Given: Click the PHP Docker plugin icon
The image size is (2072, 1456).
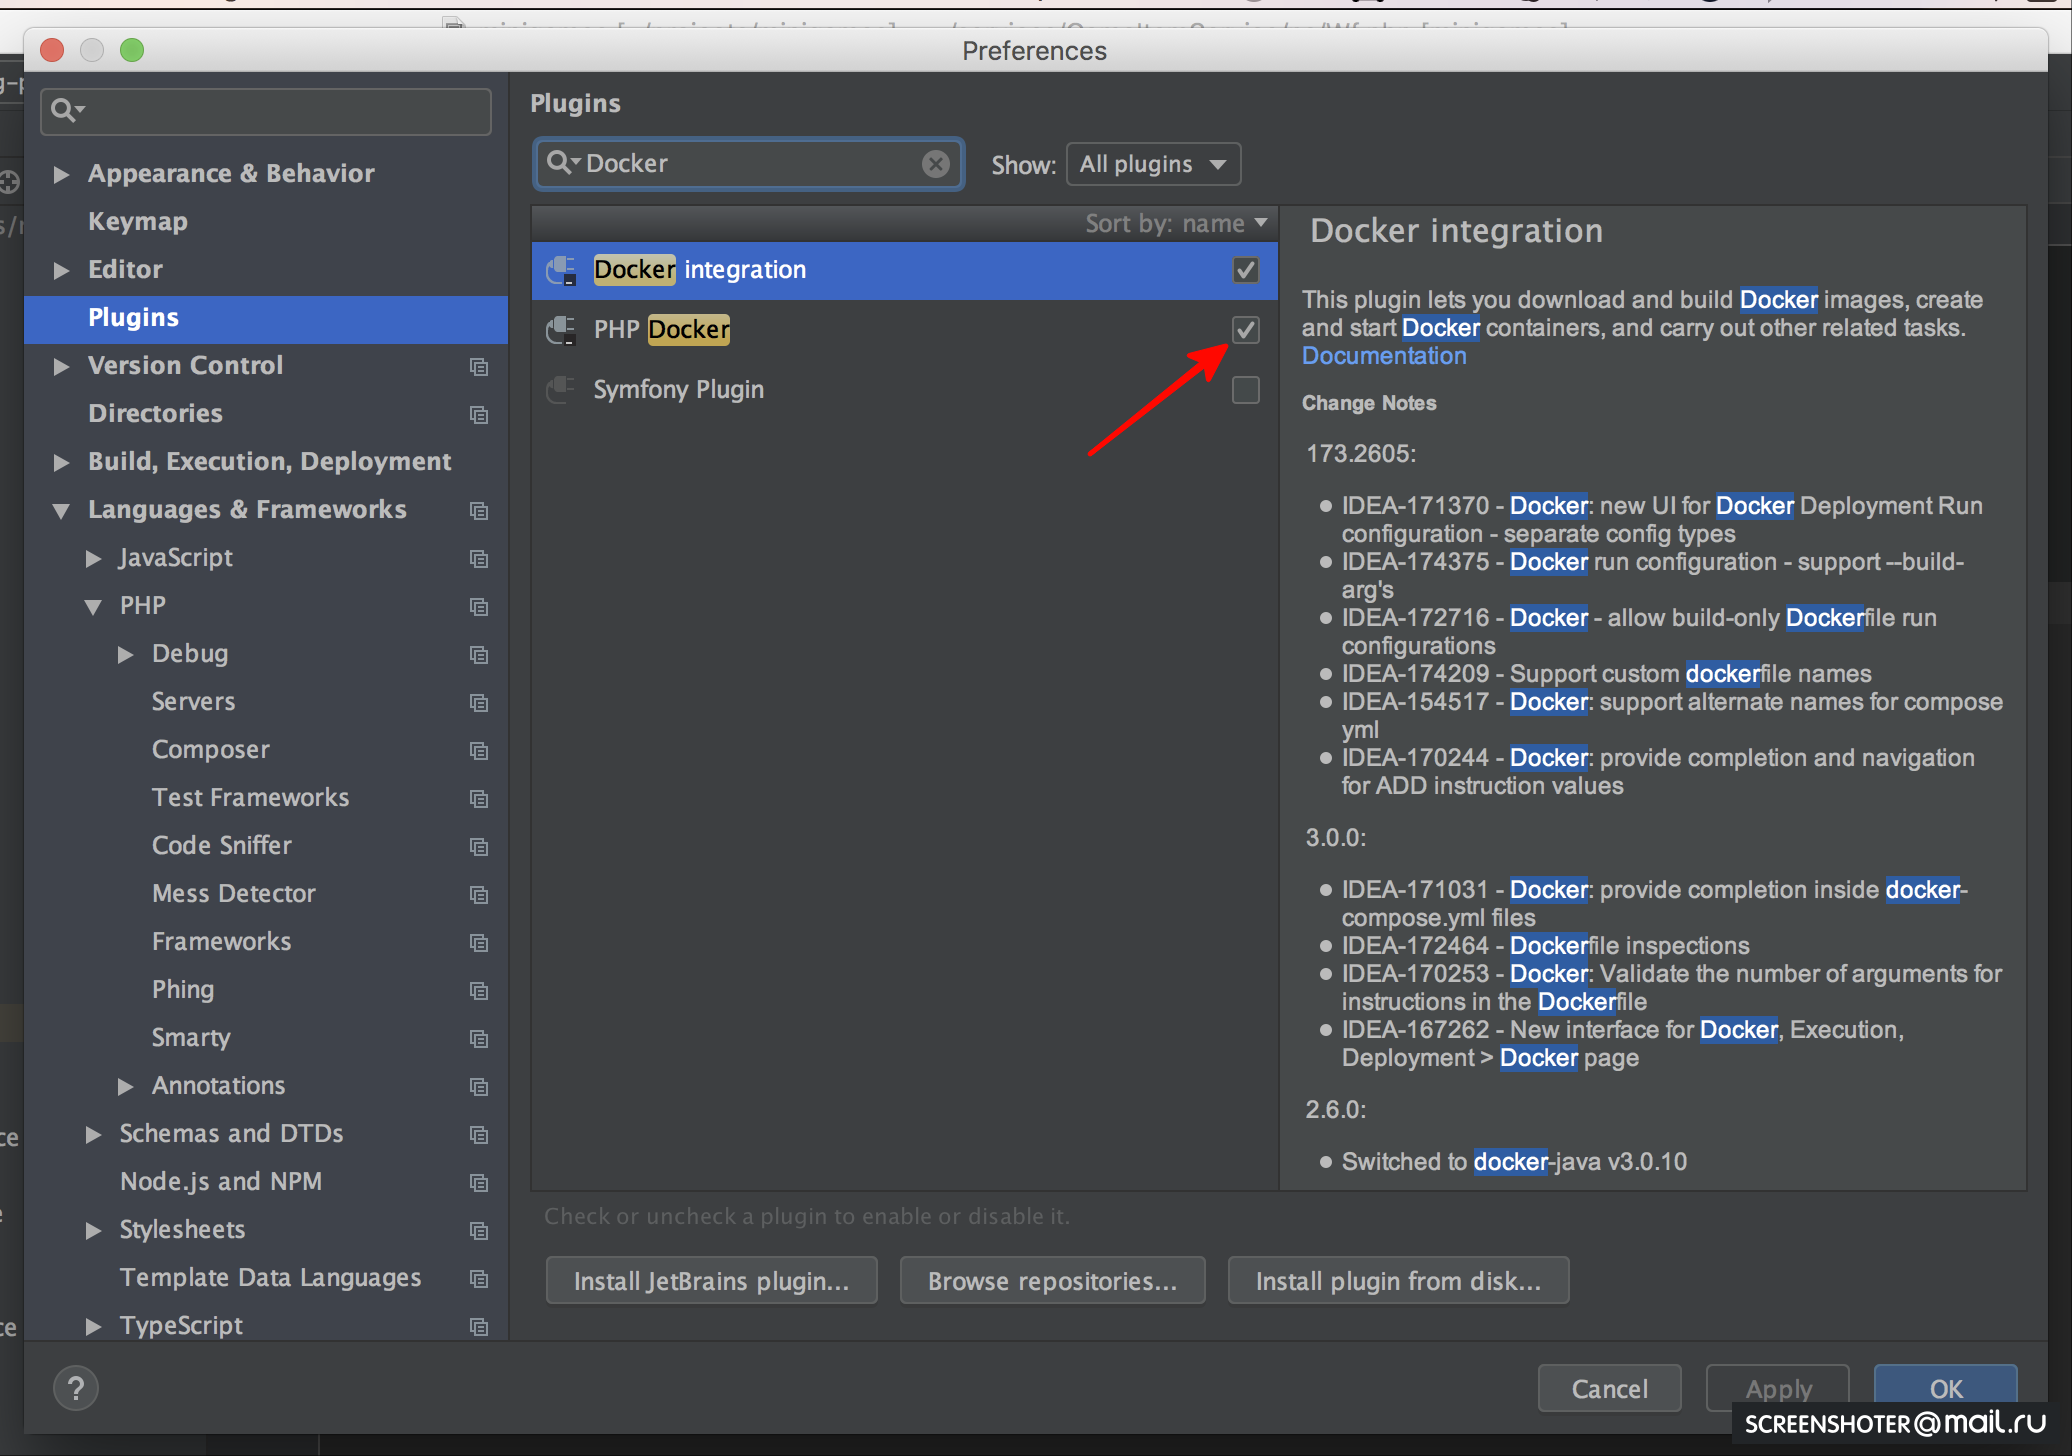Looking at the screenshot, I should tap(561, 330).
